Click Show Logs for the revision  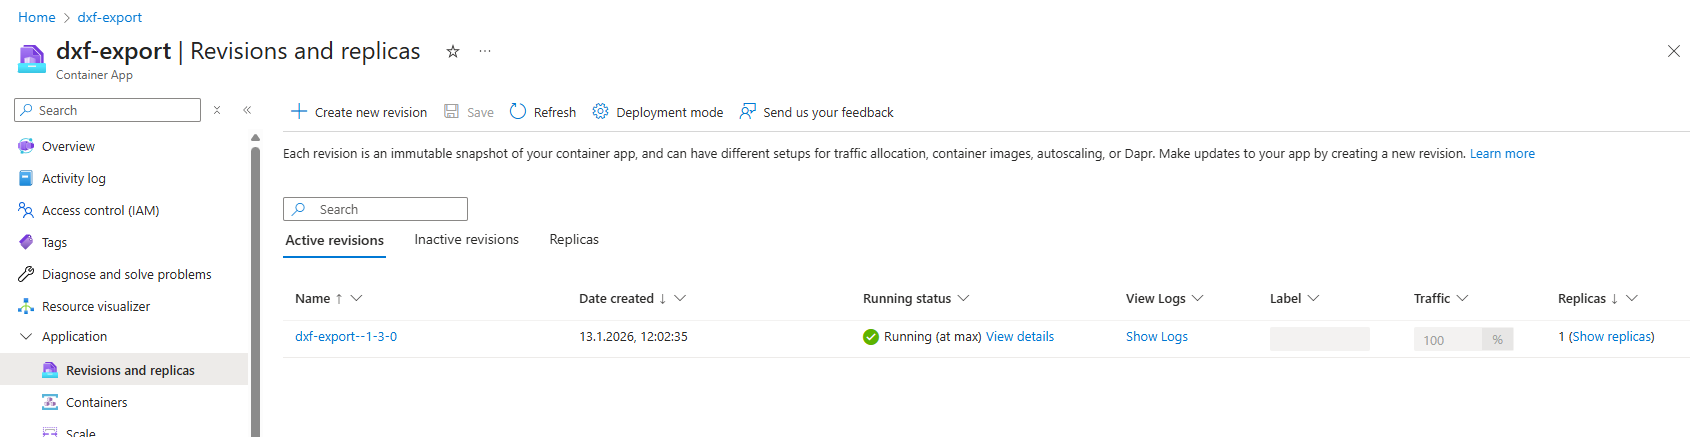1157,337
